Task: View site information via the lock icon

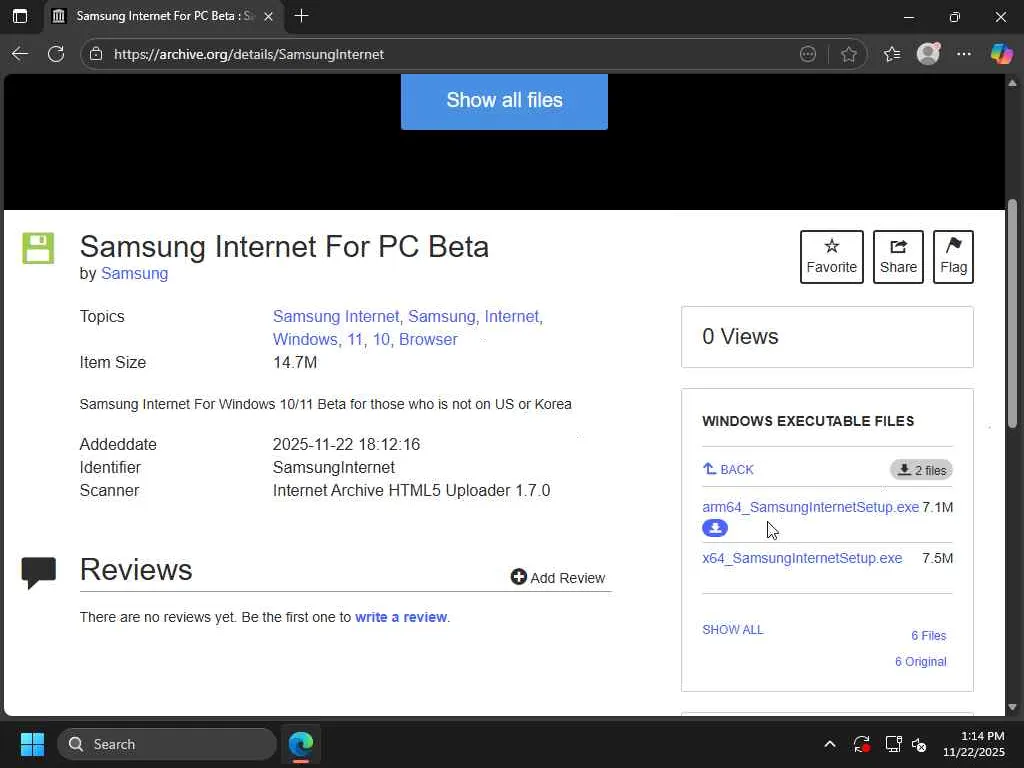Action: click(96, 54)
